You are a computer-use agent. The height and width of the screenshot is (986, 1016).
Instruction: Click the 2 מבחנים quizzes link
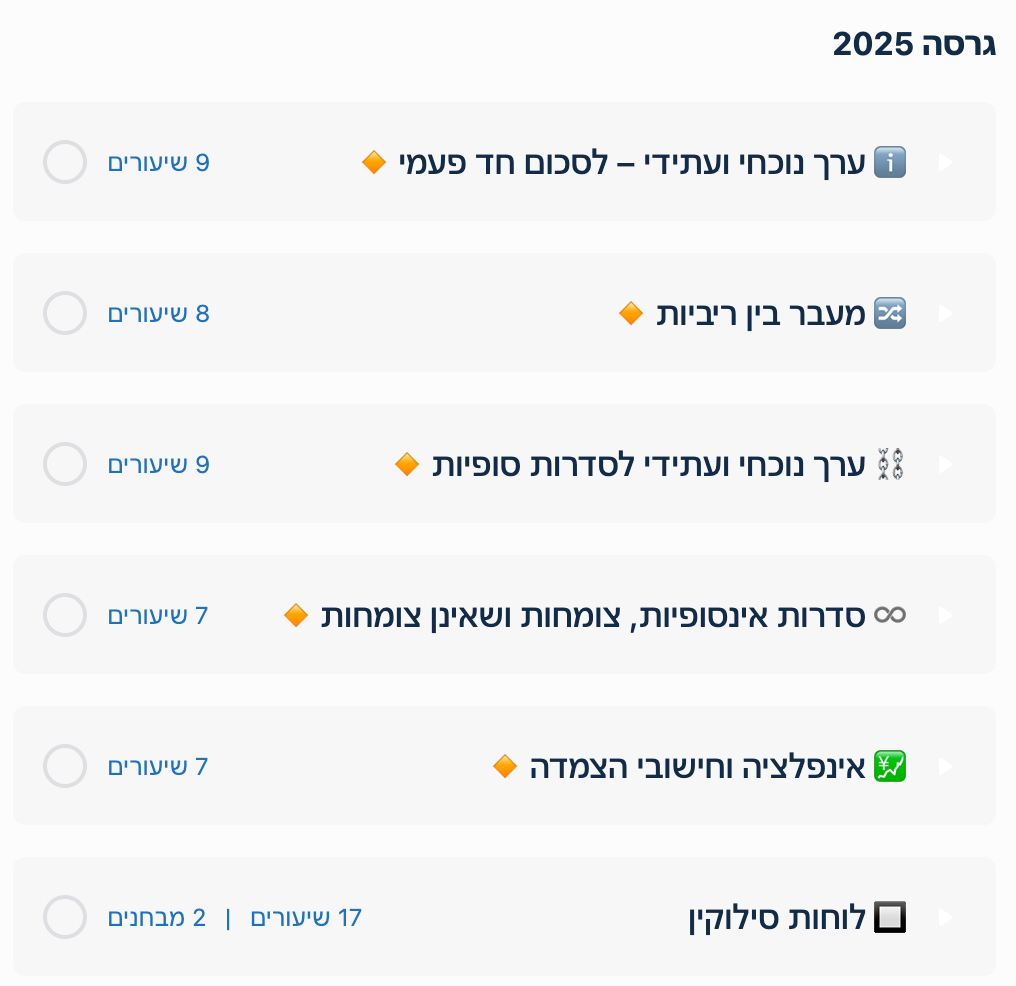coord(157,917)
